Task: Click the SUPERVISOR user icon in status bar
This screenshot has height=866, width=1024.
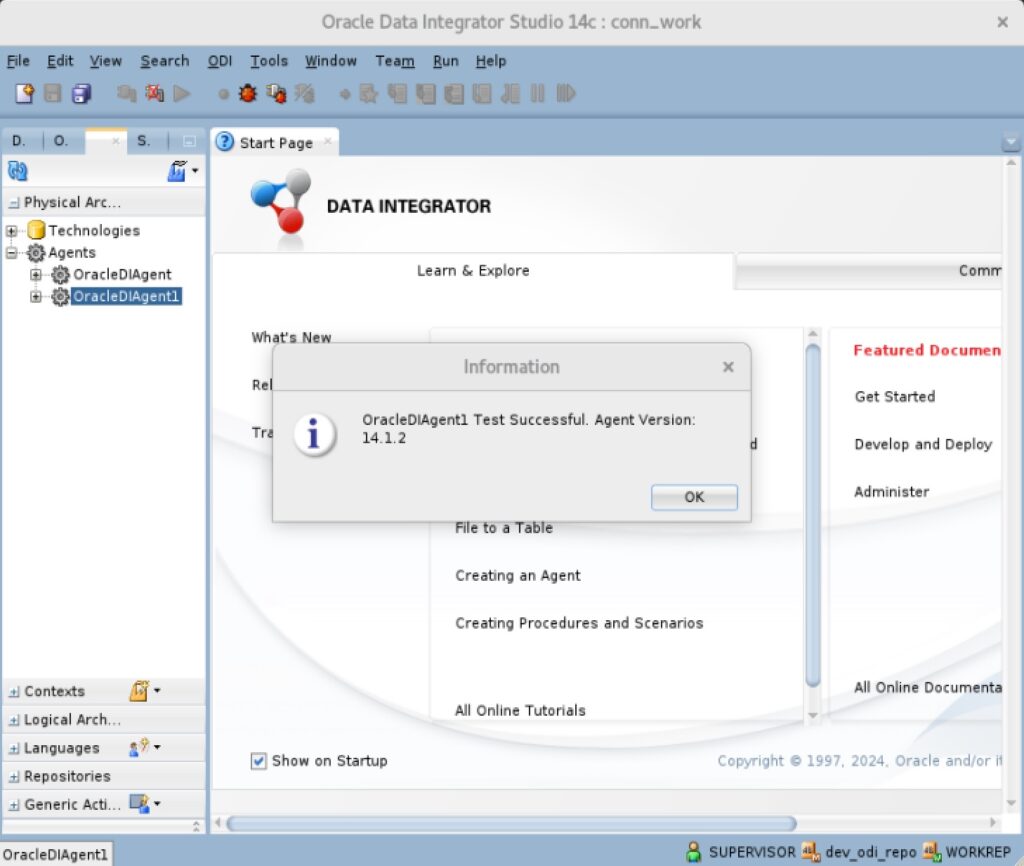Action: 694,852
